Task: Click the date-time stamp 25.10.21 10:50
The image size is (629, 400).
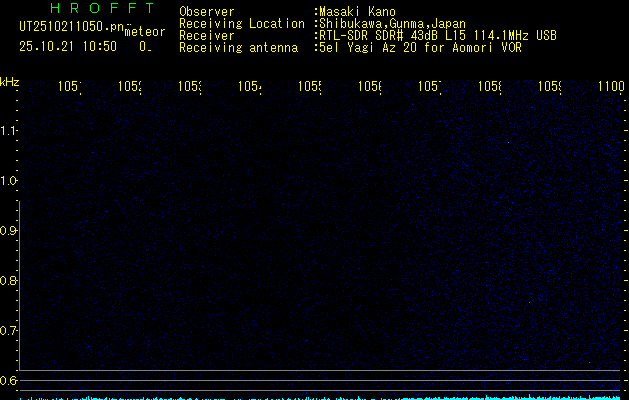Action: pos(68,46)
